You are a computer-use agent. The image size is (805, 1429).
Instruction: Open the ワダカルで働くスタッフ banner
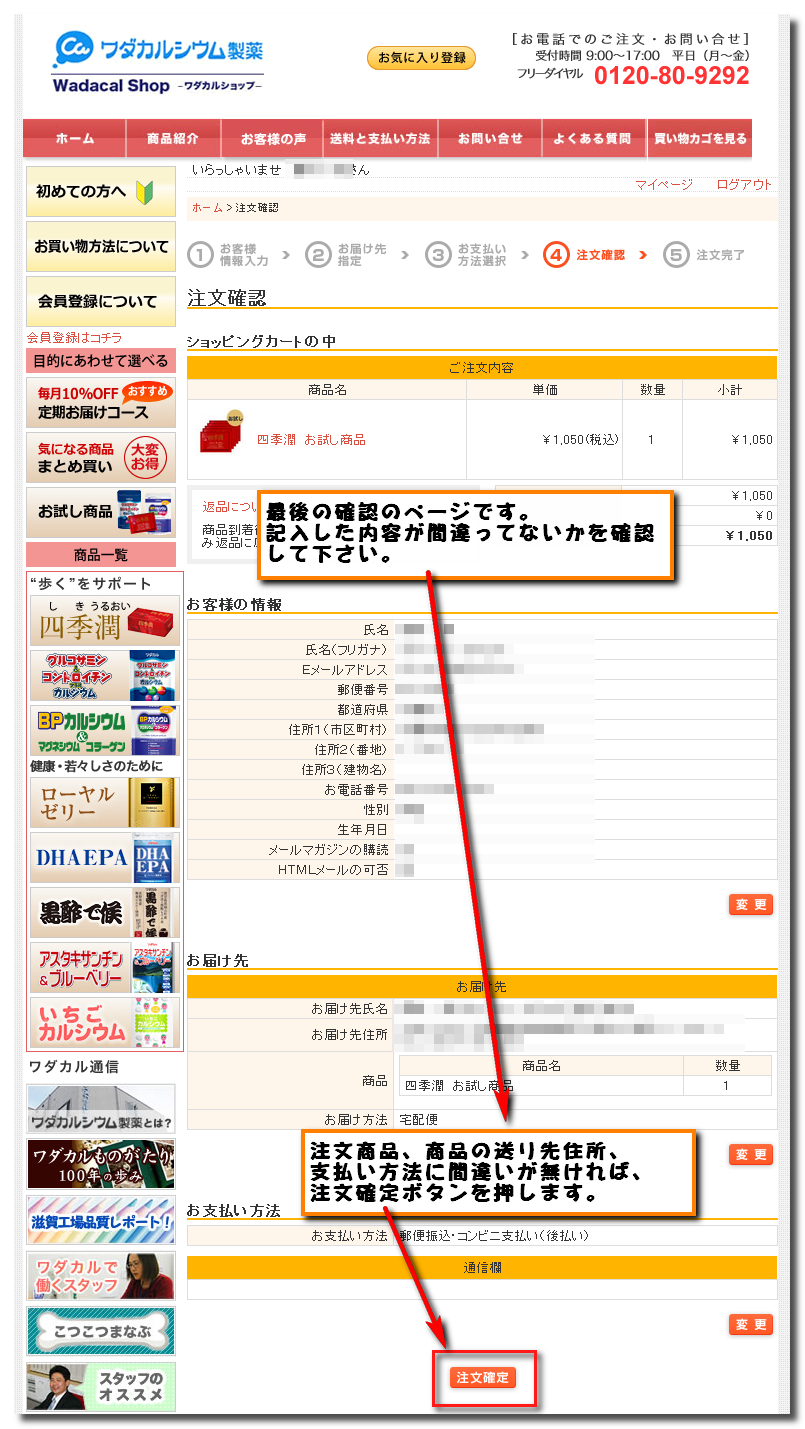click(x=101, y=1275)
